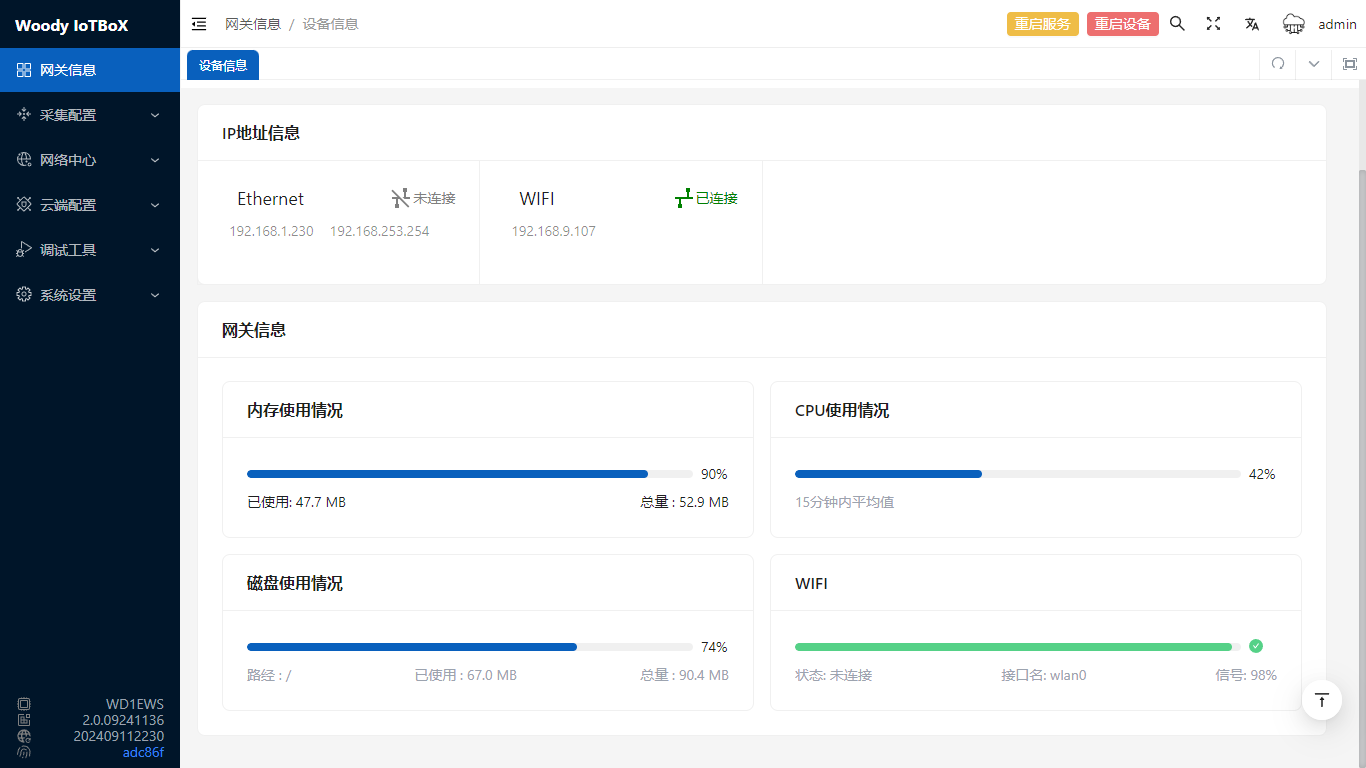Open the search magnifier icon
The width and height of the screenshot is (1366, 768).
tap(1177, 24)
